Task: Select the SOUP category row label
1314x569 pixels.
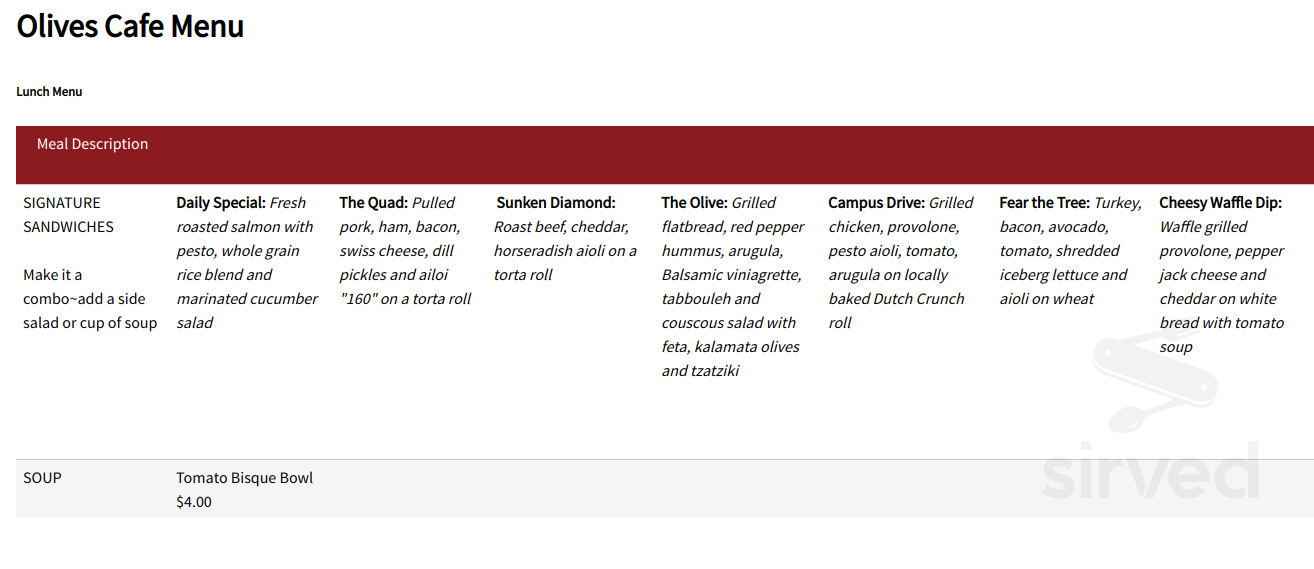Action: [x=42, y=478]
